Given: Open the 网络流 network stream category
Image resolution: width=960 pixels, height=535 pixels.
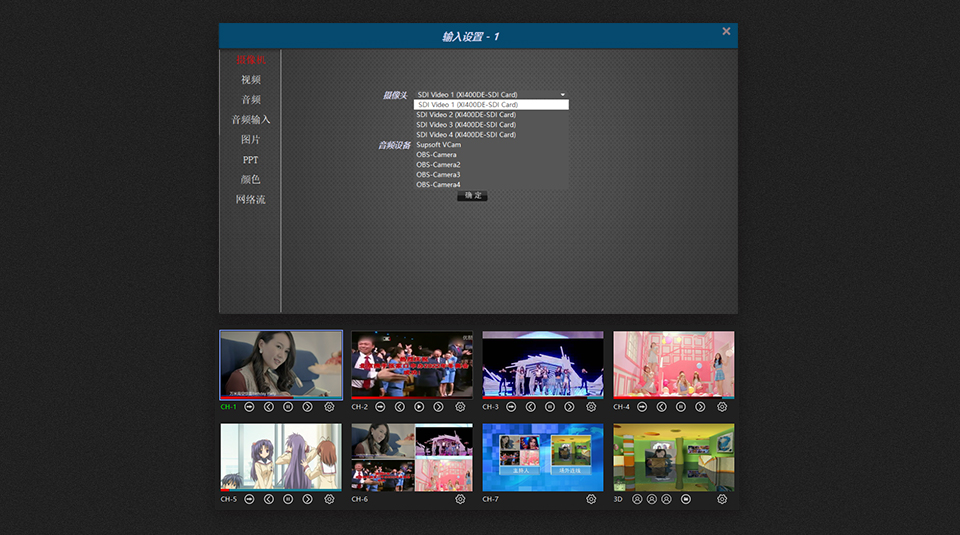Looking at the screenshot, I should 250,200.
